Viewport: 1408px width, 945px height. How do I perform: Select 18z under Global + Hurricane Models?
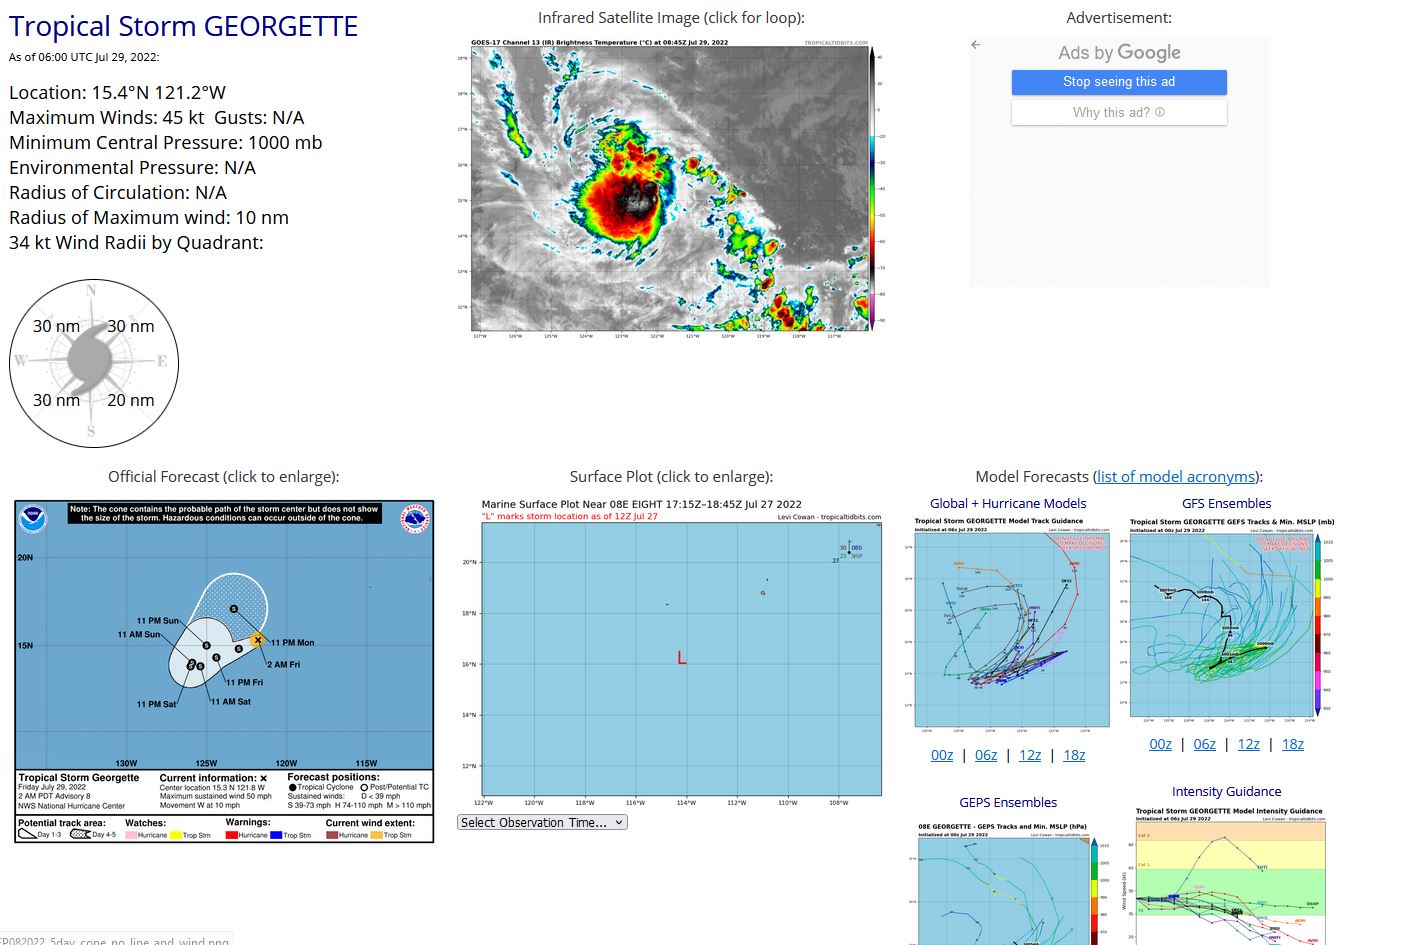tap(1074, 755)
